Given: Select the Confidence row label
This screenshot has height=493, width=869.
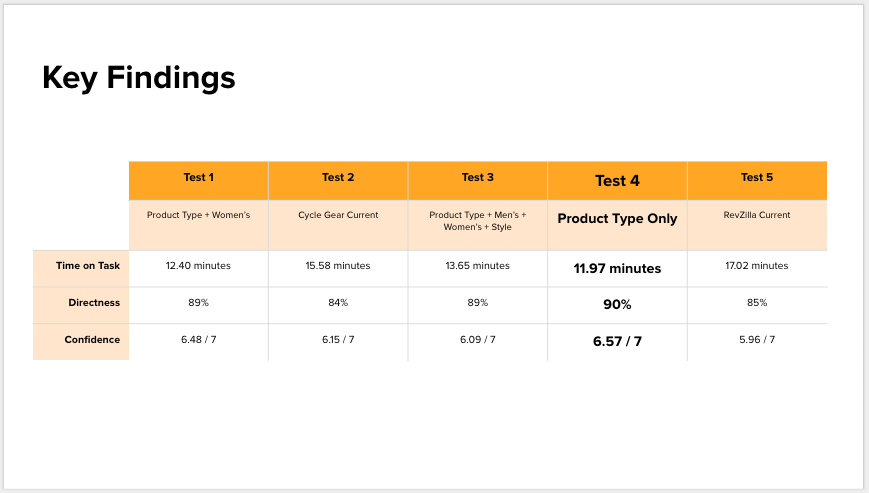Looking at the screenshot, I should click(x=92, y=340).
